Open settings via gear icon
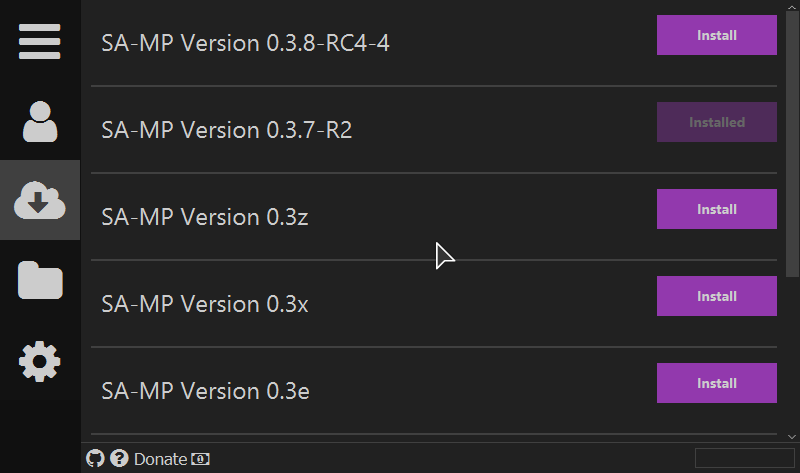Viewport: 800px width, 473px height. 40,361
